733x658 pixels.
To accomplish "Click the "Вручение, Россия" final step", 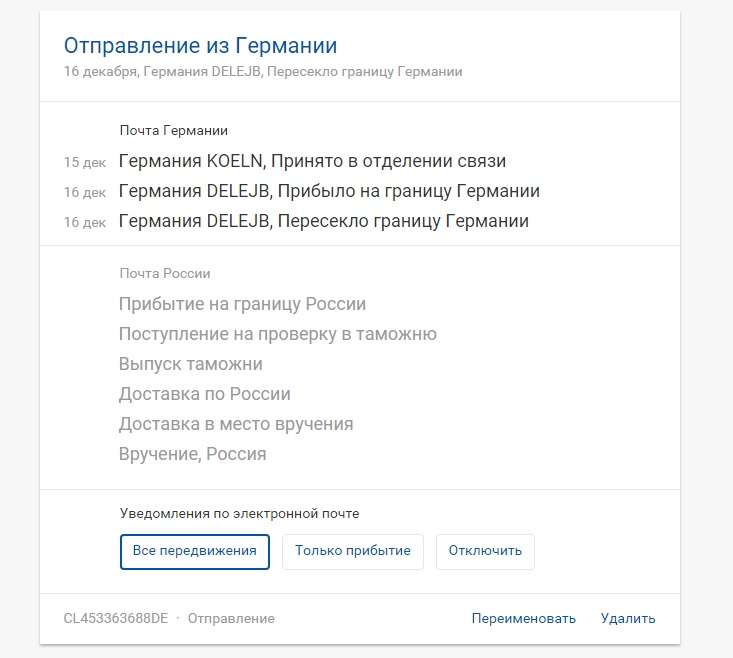I will click(192, 454).
